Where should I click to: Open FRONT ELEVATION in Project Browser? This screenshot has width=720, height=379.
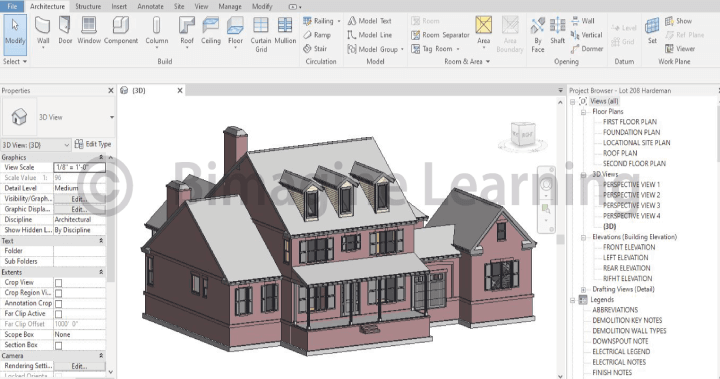(629, 247)
